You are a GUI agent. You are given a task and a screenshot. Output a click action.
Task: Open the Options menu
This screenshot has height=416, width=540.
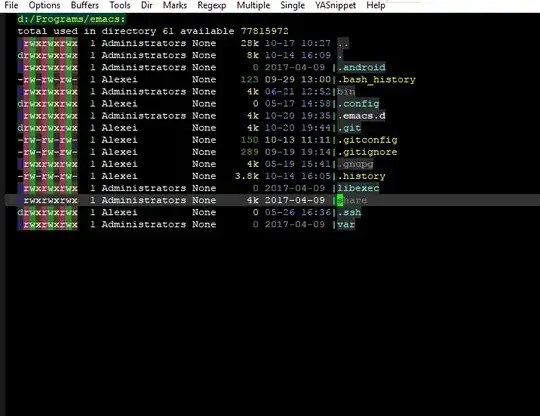coord(44,6)
